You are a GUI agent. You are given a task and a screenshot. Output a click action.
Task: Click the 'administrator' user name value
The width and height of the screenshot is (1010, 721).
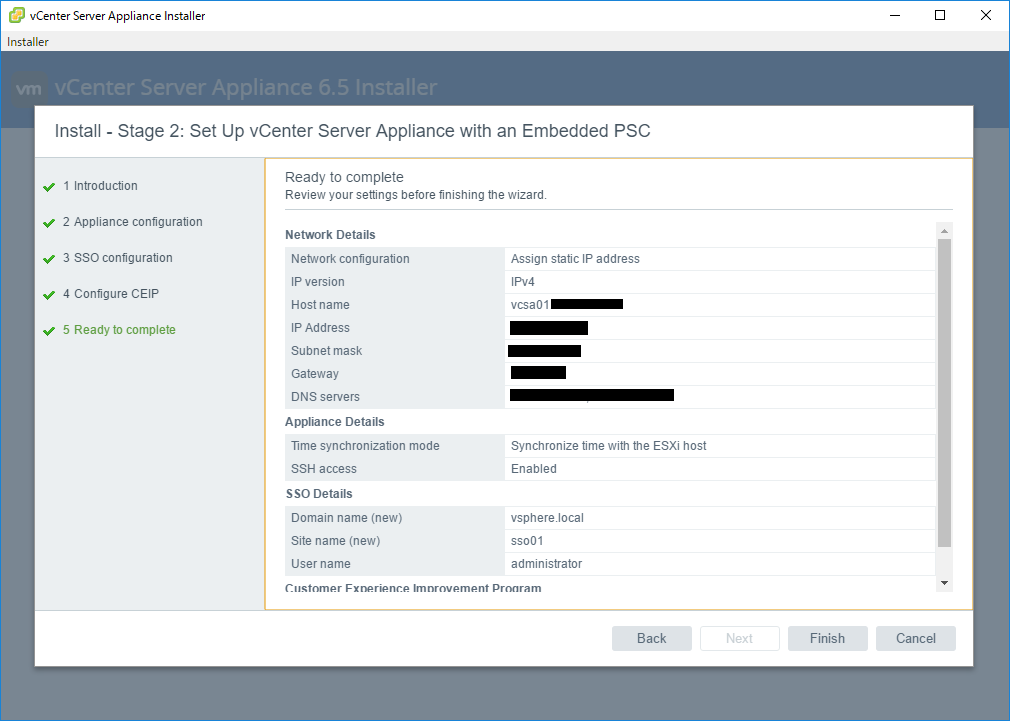(x=546, y=564)
